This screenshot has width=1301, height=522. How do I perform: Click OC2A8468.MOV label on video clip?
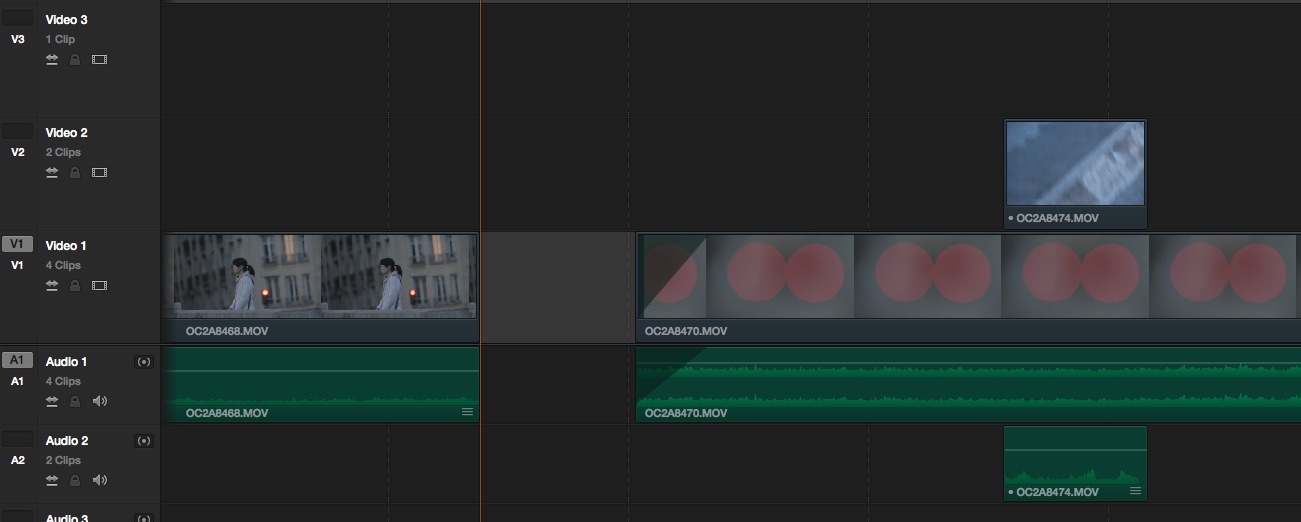click(227, 331)
